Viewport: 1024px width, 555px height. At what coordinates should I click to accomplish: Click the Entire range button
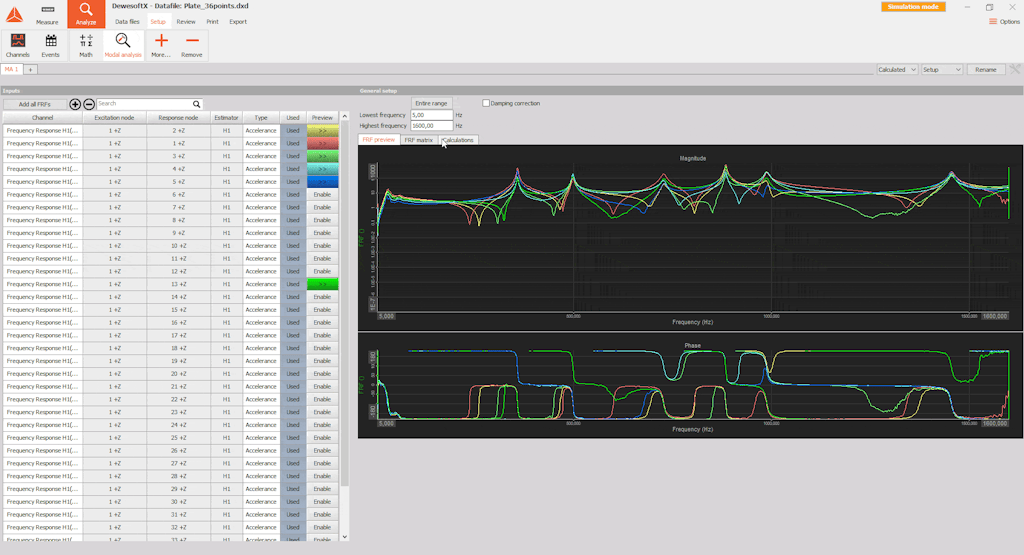point(431,103)
